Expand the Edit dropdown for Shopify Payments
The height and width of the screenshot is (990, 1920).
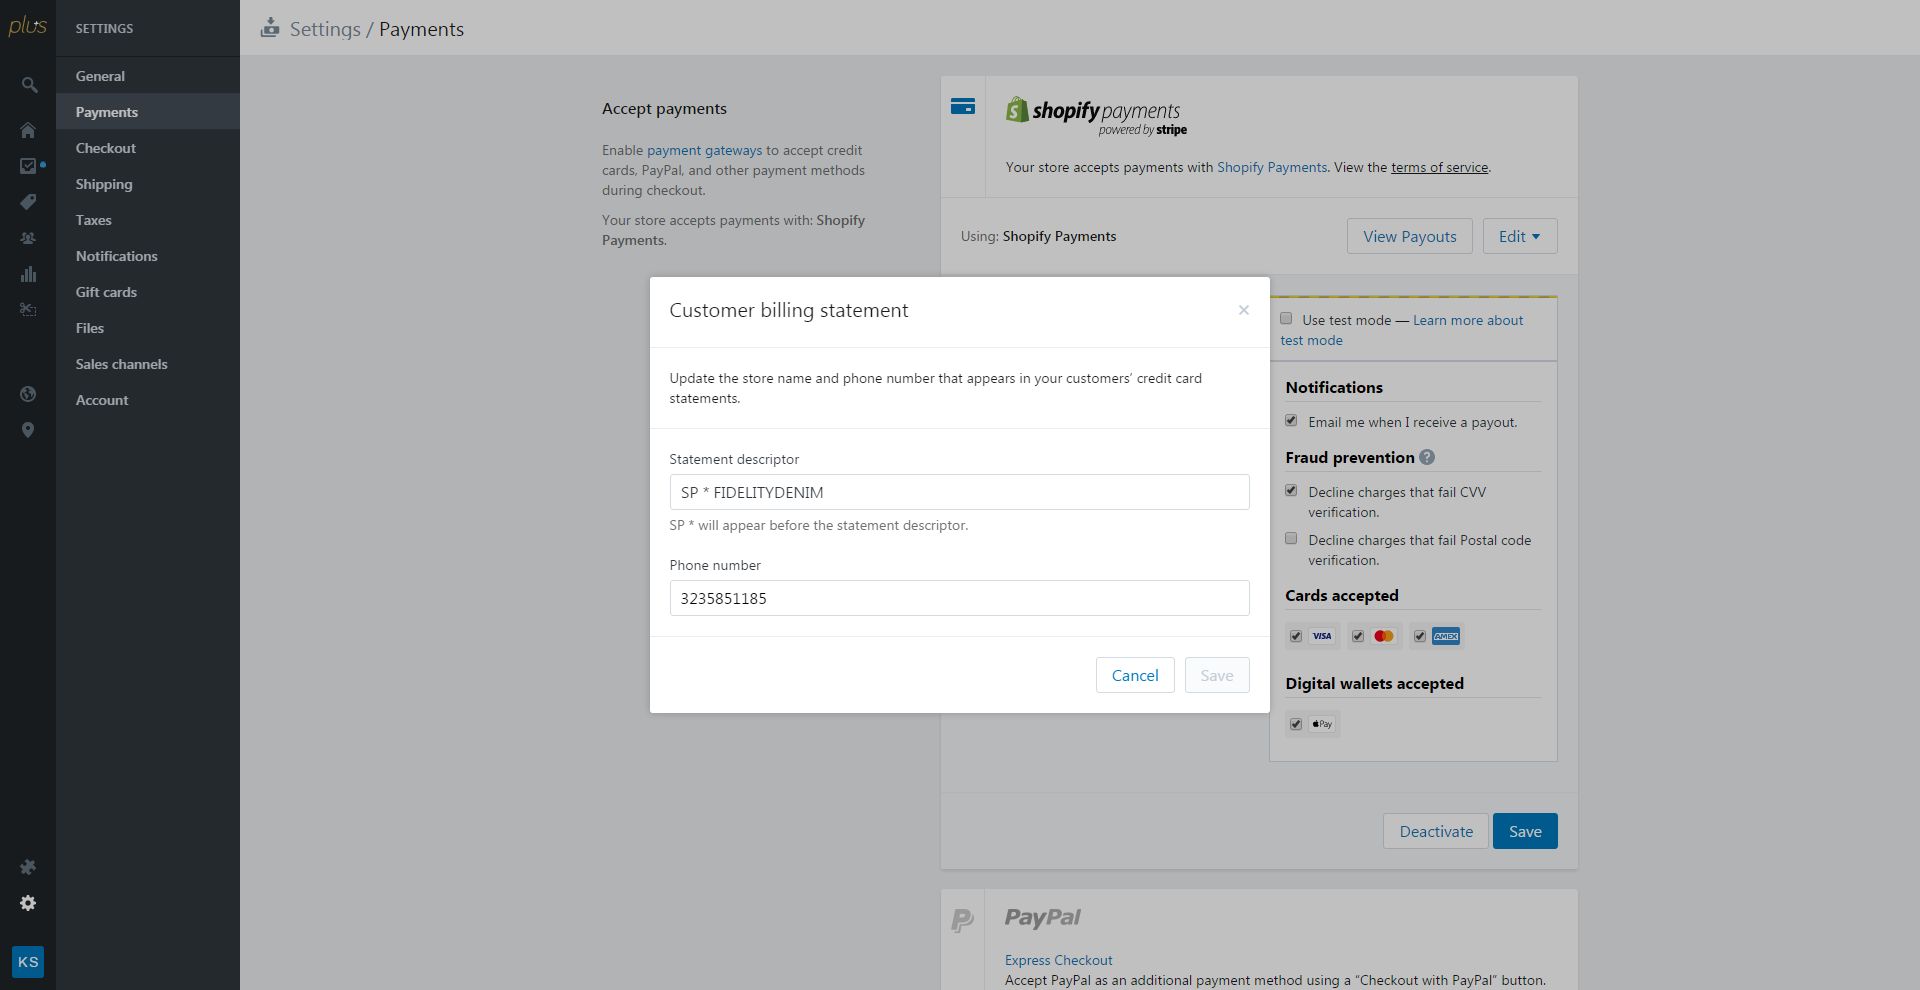1519,236
